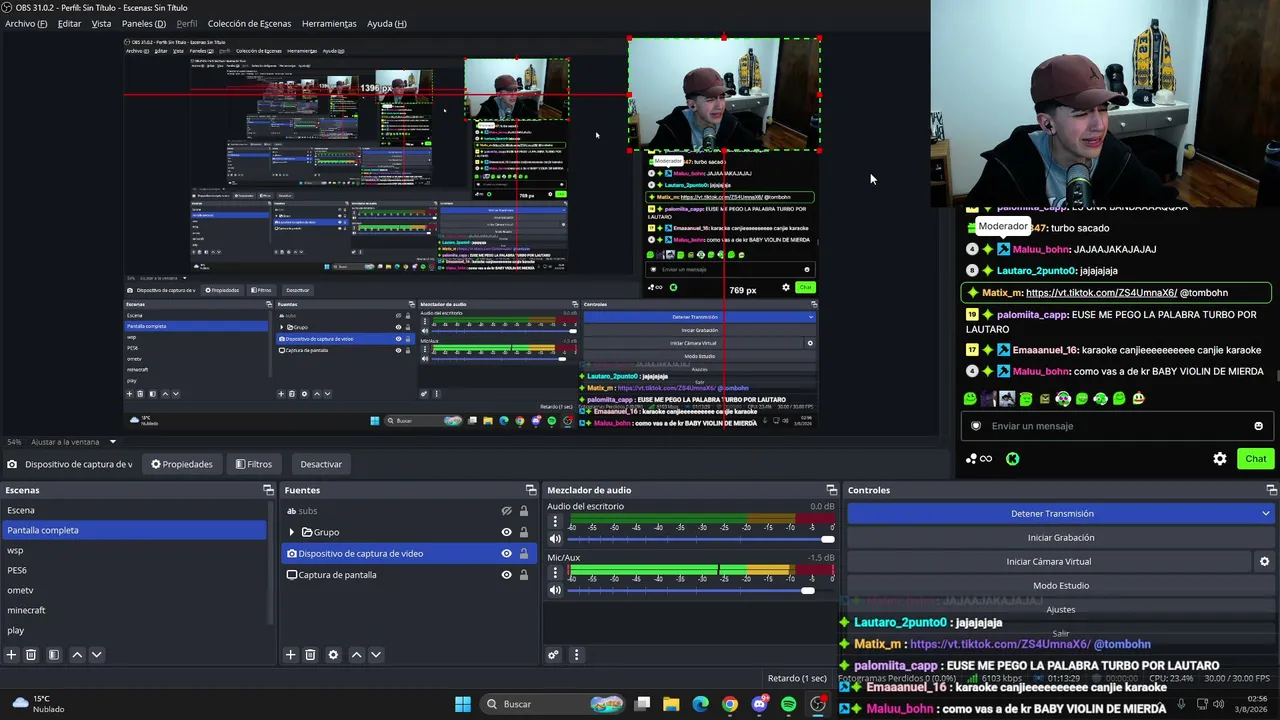Open the TikTok link posted by Matix_m
Viewport: 1280px width, 720px height.
(x=1101, y=293)
